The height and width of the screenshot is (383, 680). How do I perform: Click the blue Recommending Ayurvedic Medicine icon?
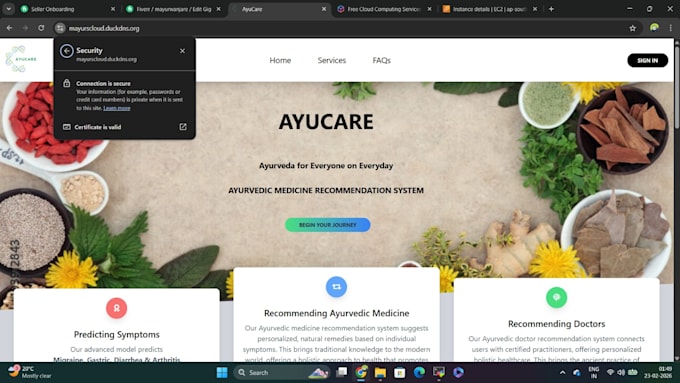pyautogui.click(x=336, y=287)
